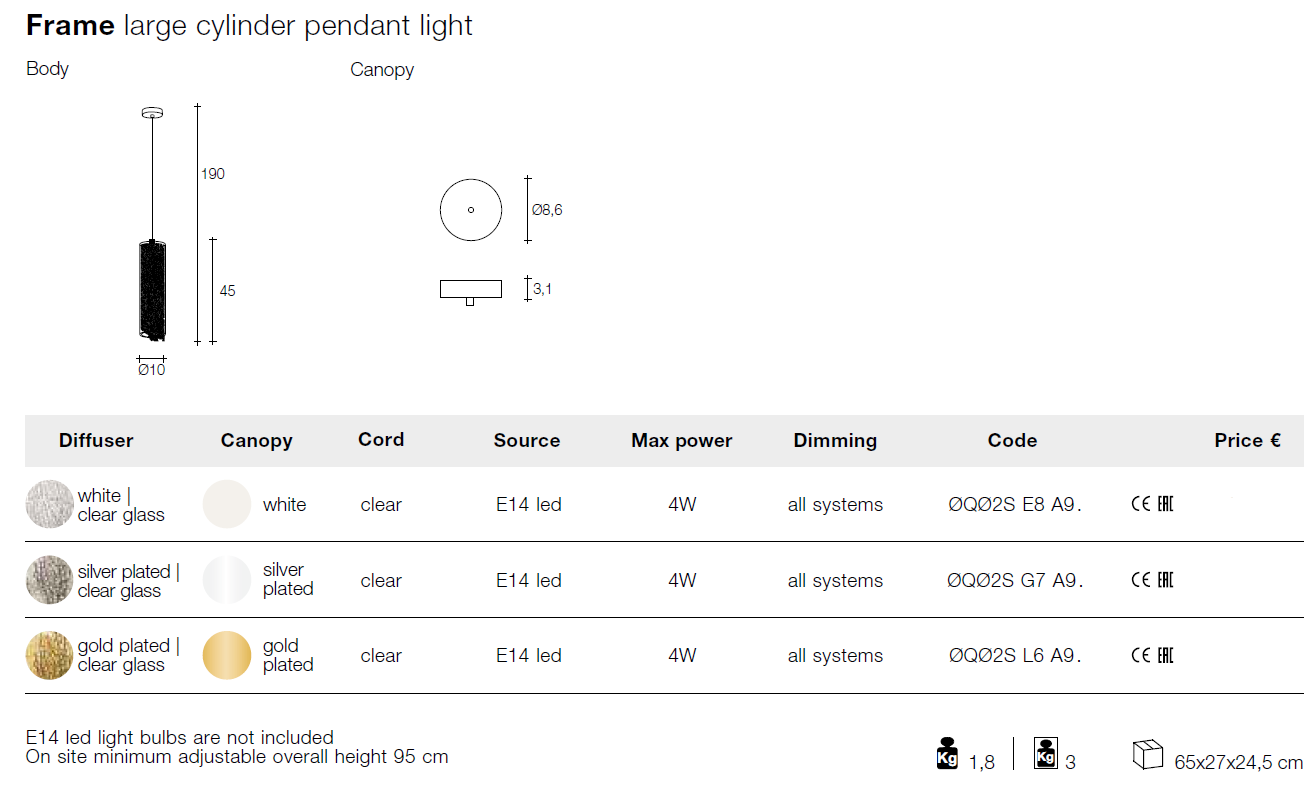The height and width of the screenshot is (791, 1312).
Task: Click the CE EAC mark in silver row
Action: coord(1151,580)
